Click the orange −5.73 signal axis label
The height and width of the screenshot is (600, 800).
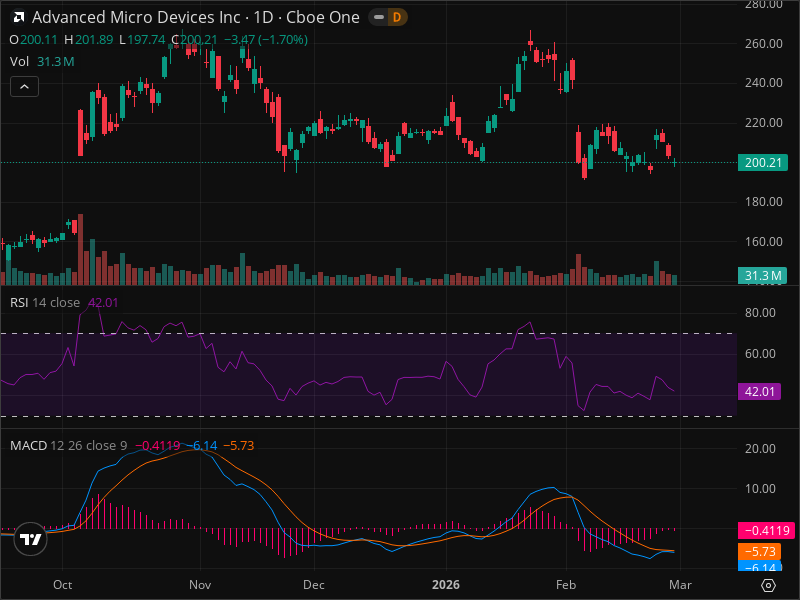759,552
